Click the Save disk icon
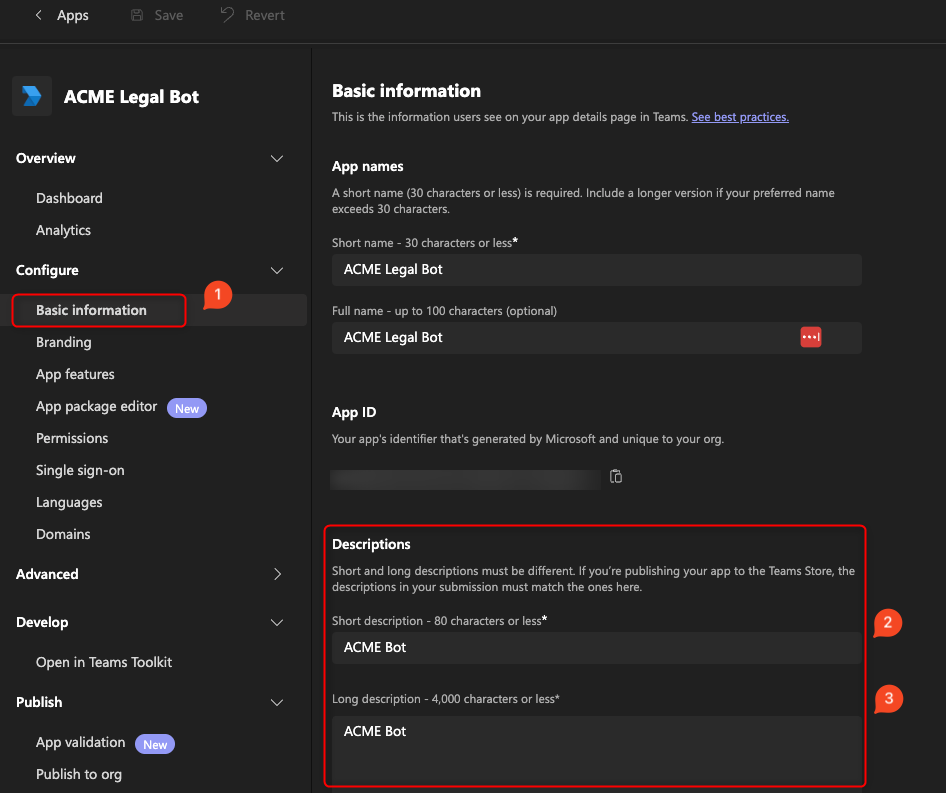The height and width of the screenshot is (793, 946). click(x=137, y=15)
